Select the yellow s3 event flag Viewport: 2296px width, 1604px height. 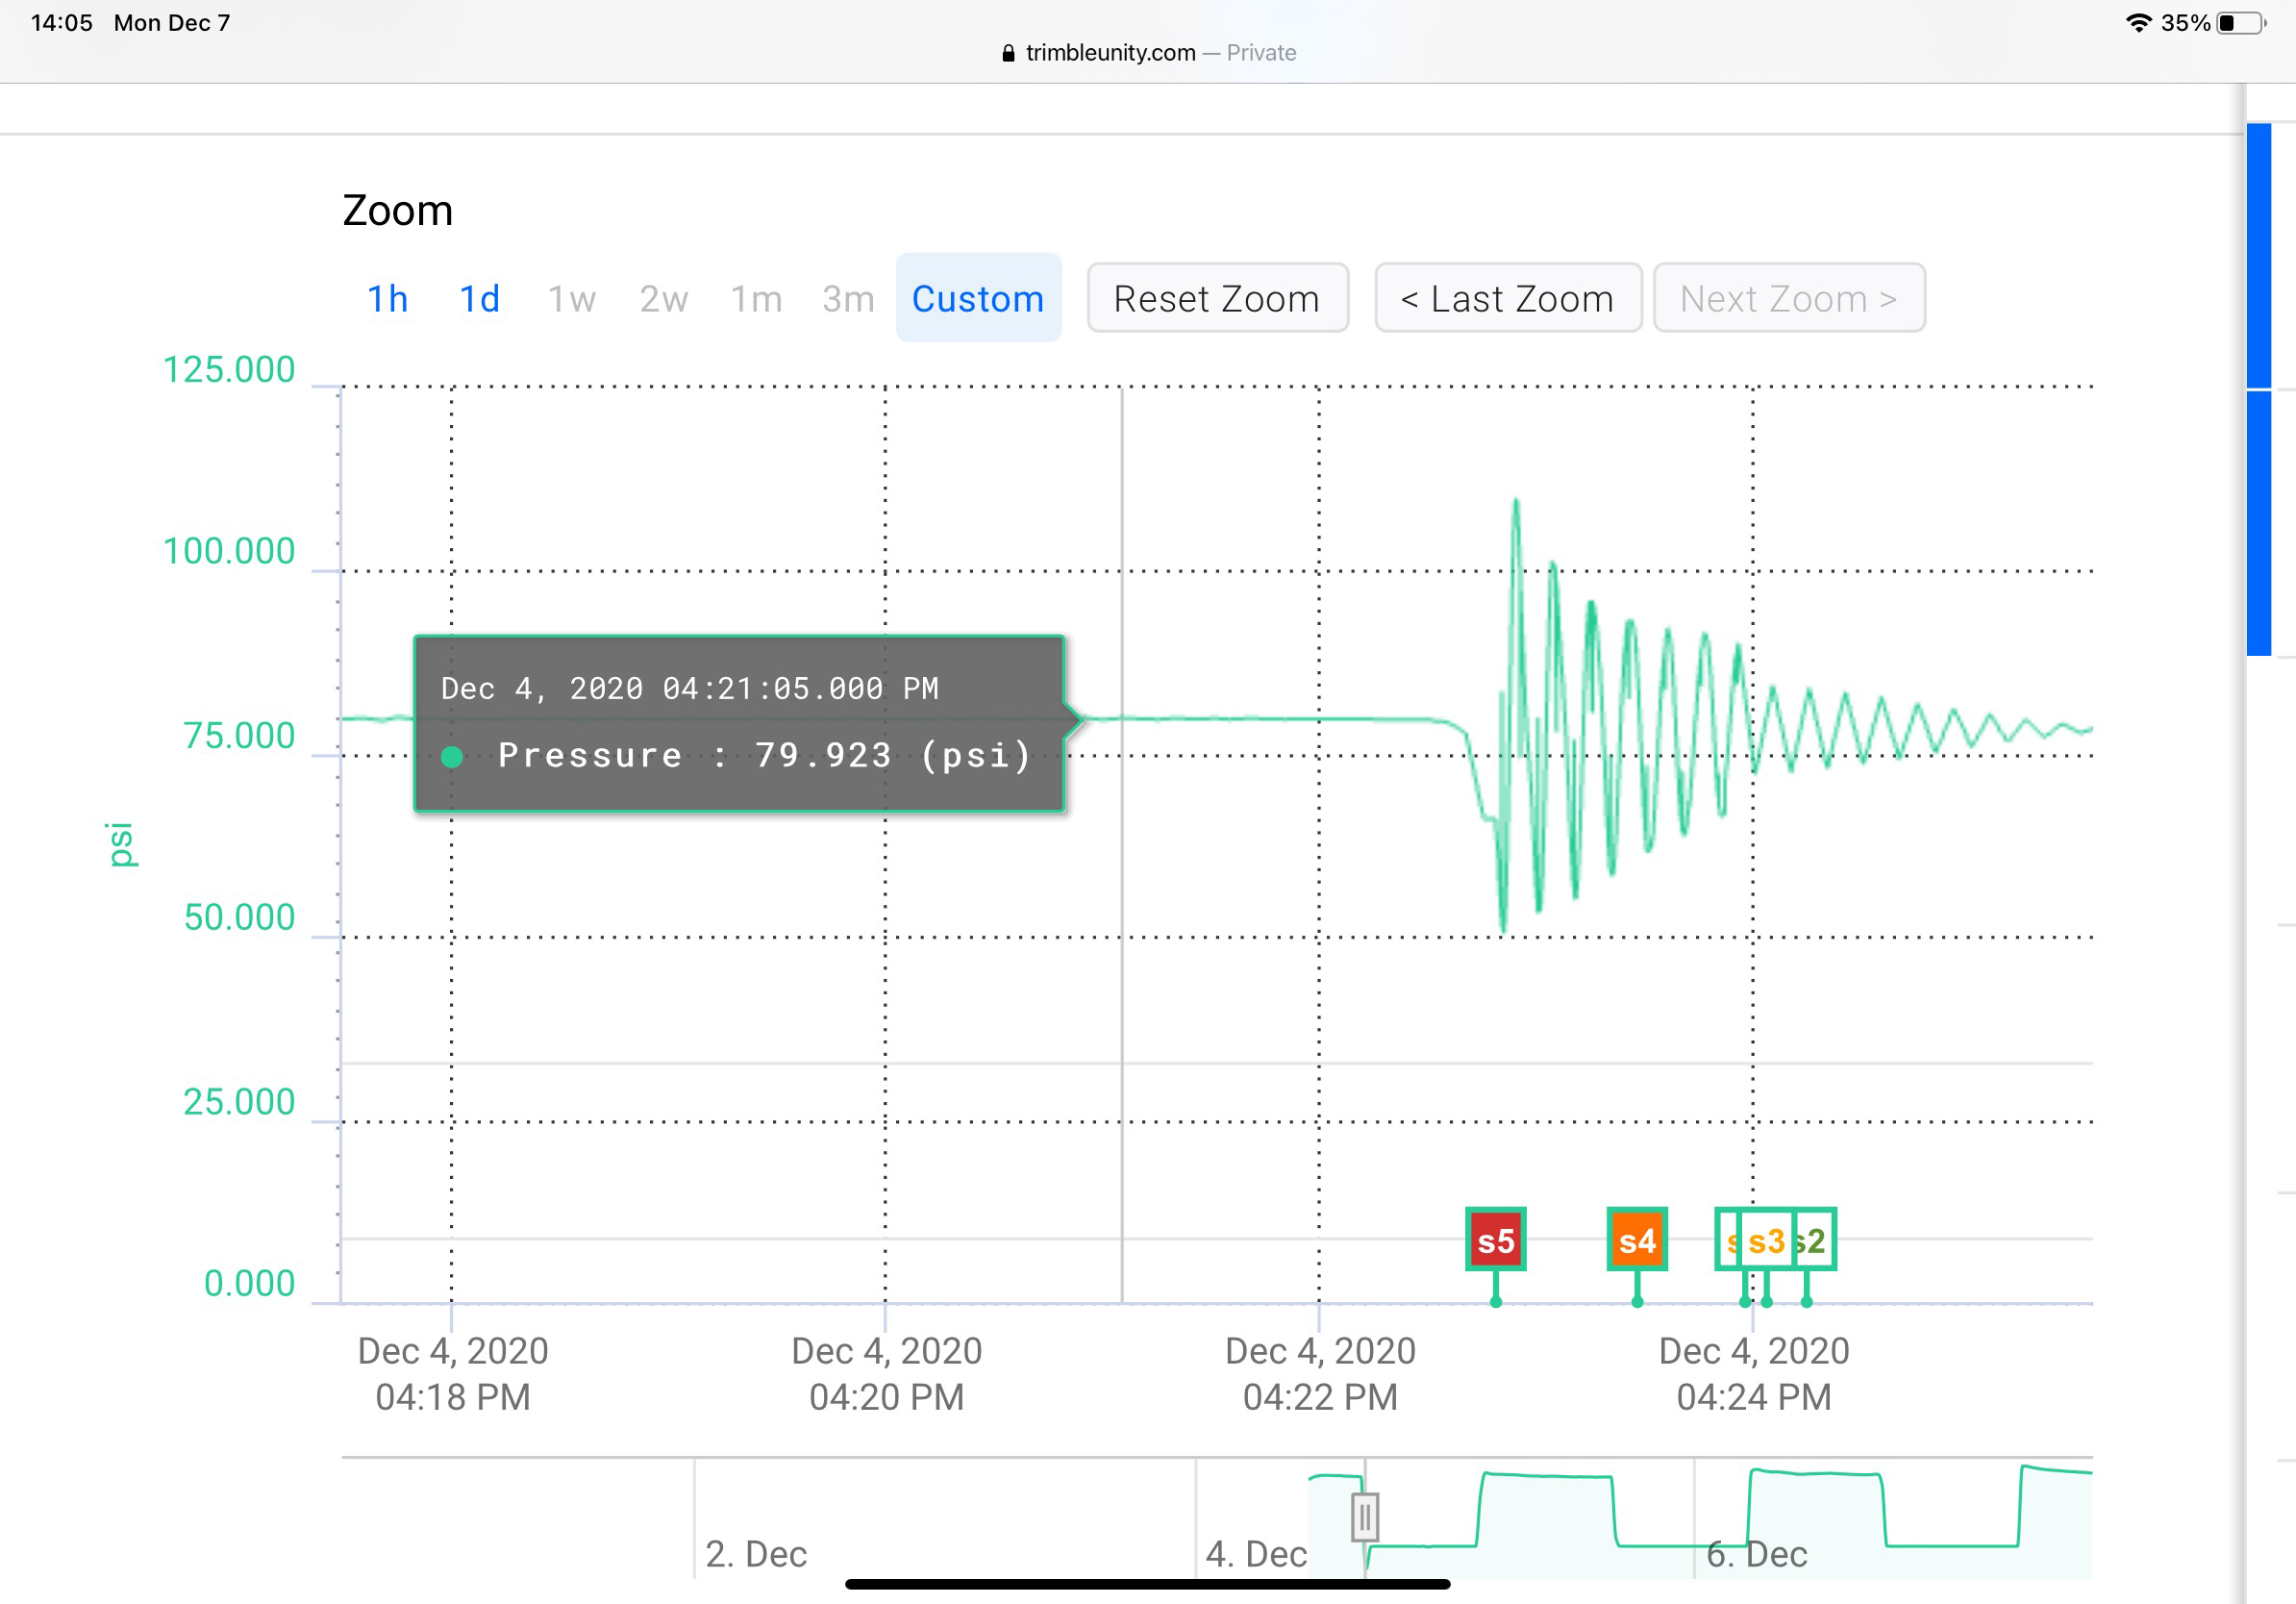(x=1766, y=1240)
